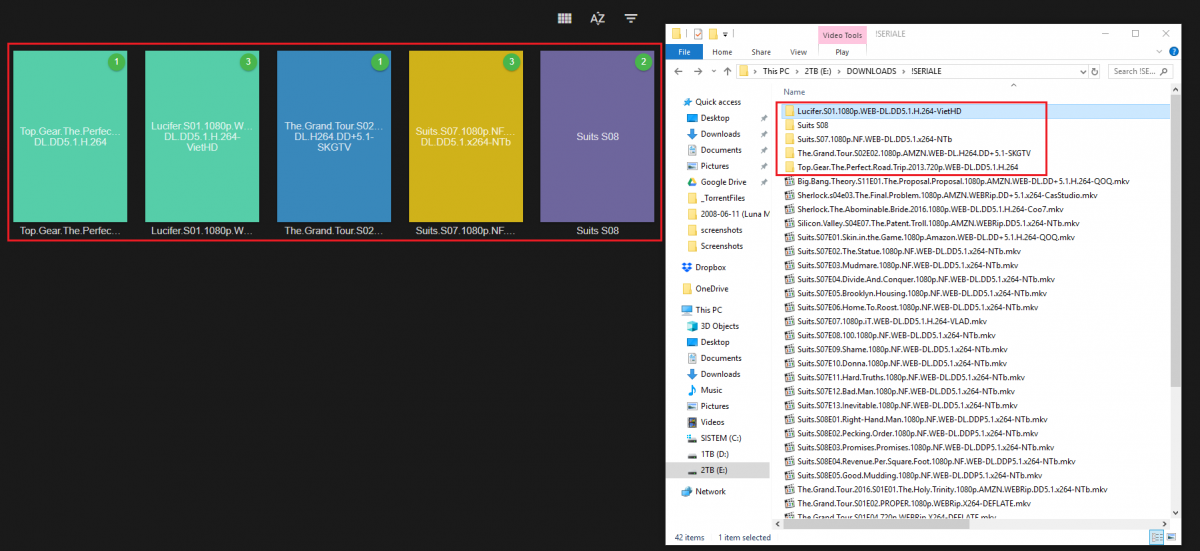Image resolution: width=1200 pixels, height=551 pixels.
Task: Open Dropbox in navigation pane
Action: 708,268
